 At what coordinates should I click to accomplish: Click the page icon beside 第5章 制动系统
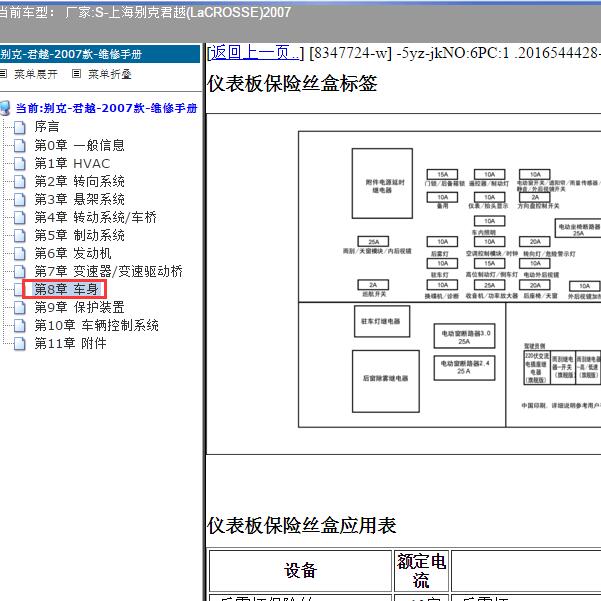20,235
